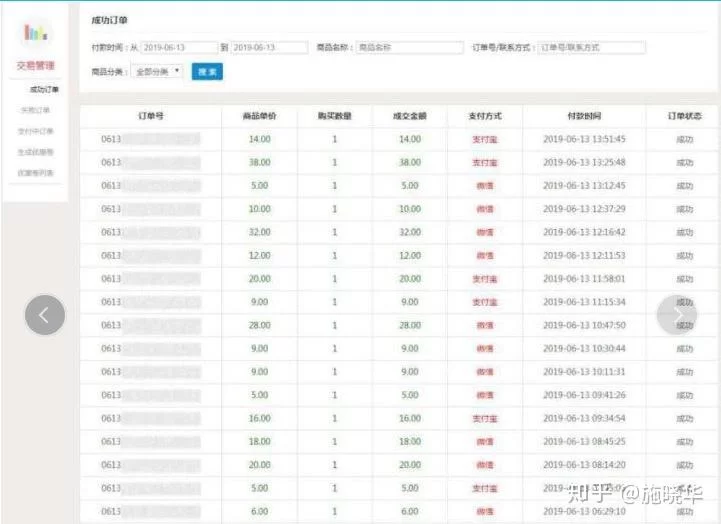Open 优惠卷列表 in the sidebar
The image size is (721, 524).
click(x=36, y=173)
